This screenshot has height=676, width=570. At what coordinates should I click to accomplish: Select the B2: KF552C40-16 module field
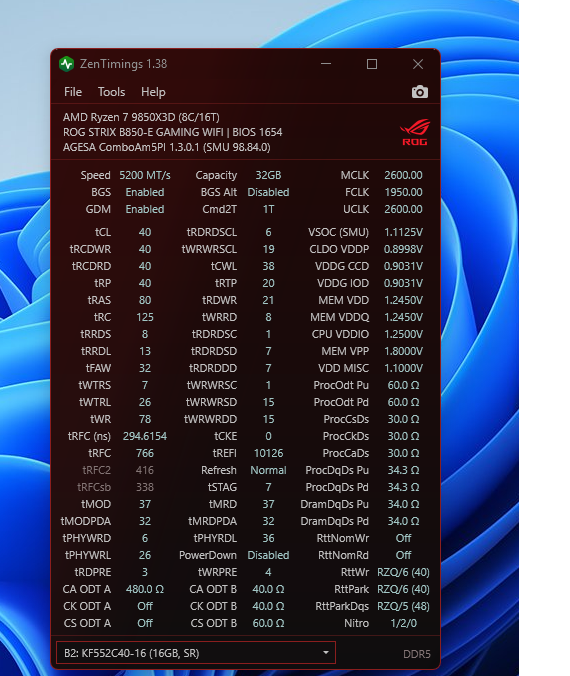[x=196, y=653]
